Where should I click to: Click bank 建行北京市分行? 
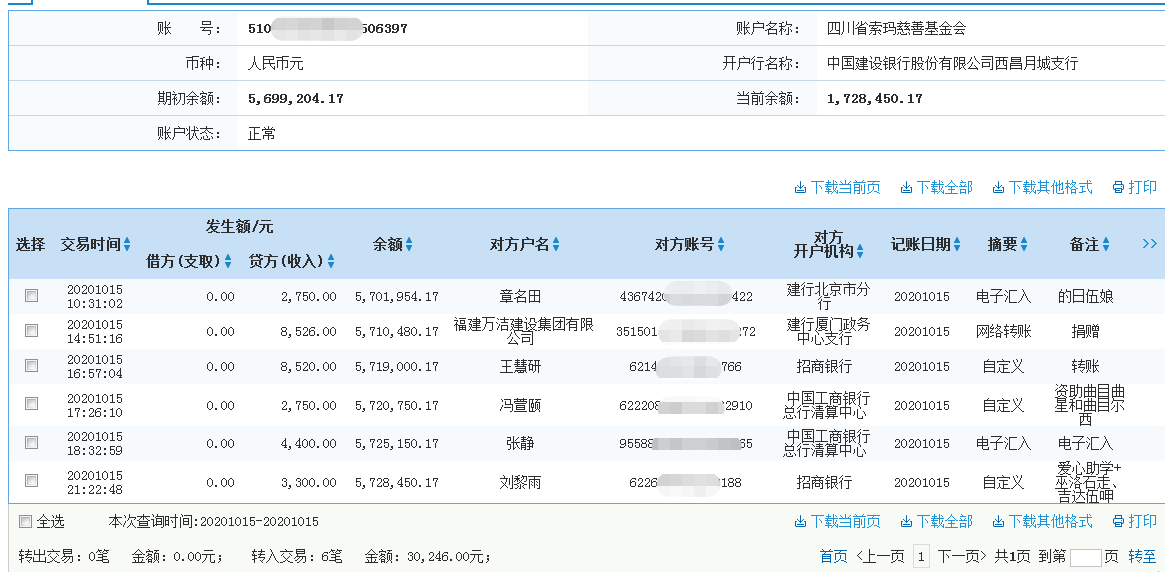pyautogui.click(x=828, y=296)
